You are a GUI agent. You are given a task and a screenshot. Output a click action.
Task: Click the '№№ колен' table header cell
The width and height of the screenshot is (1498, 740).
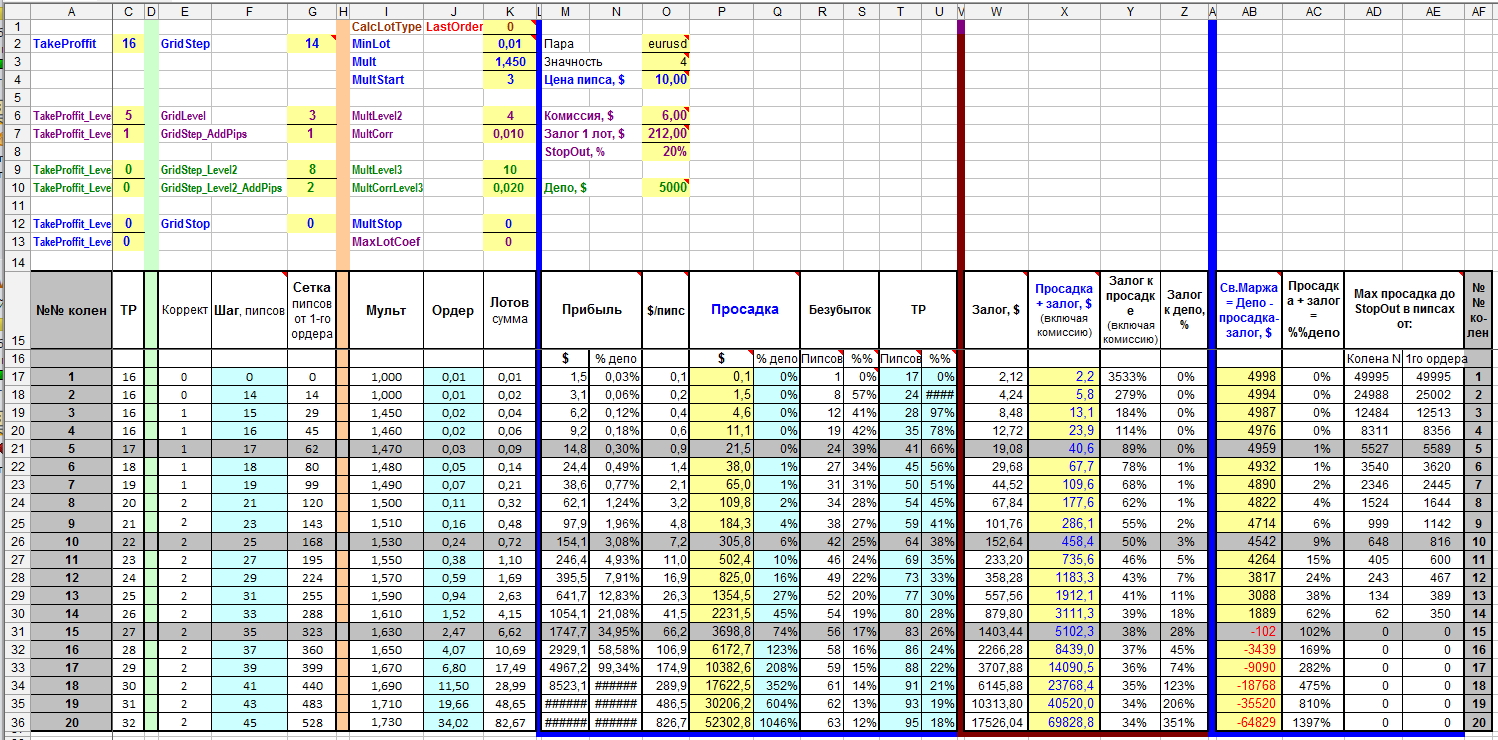[x=72, y=310]
